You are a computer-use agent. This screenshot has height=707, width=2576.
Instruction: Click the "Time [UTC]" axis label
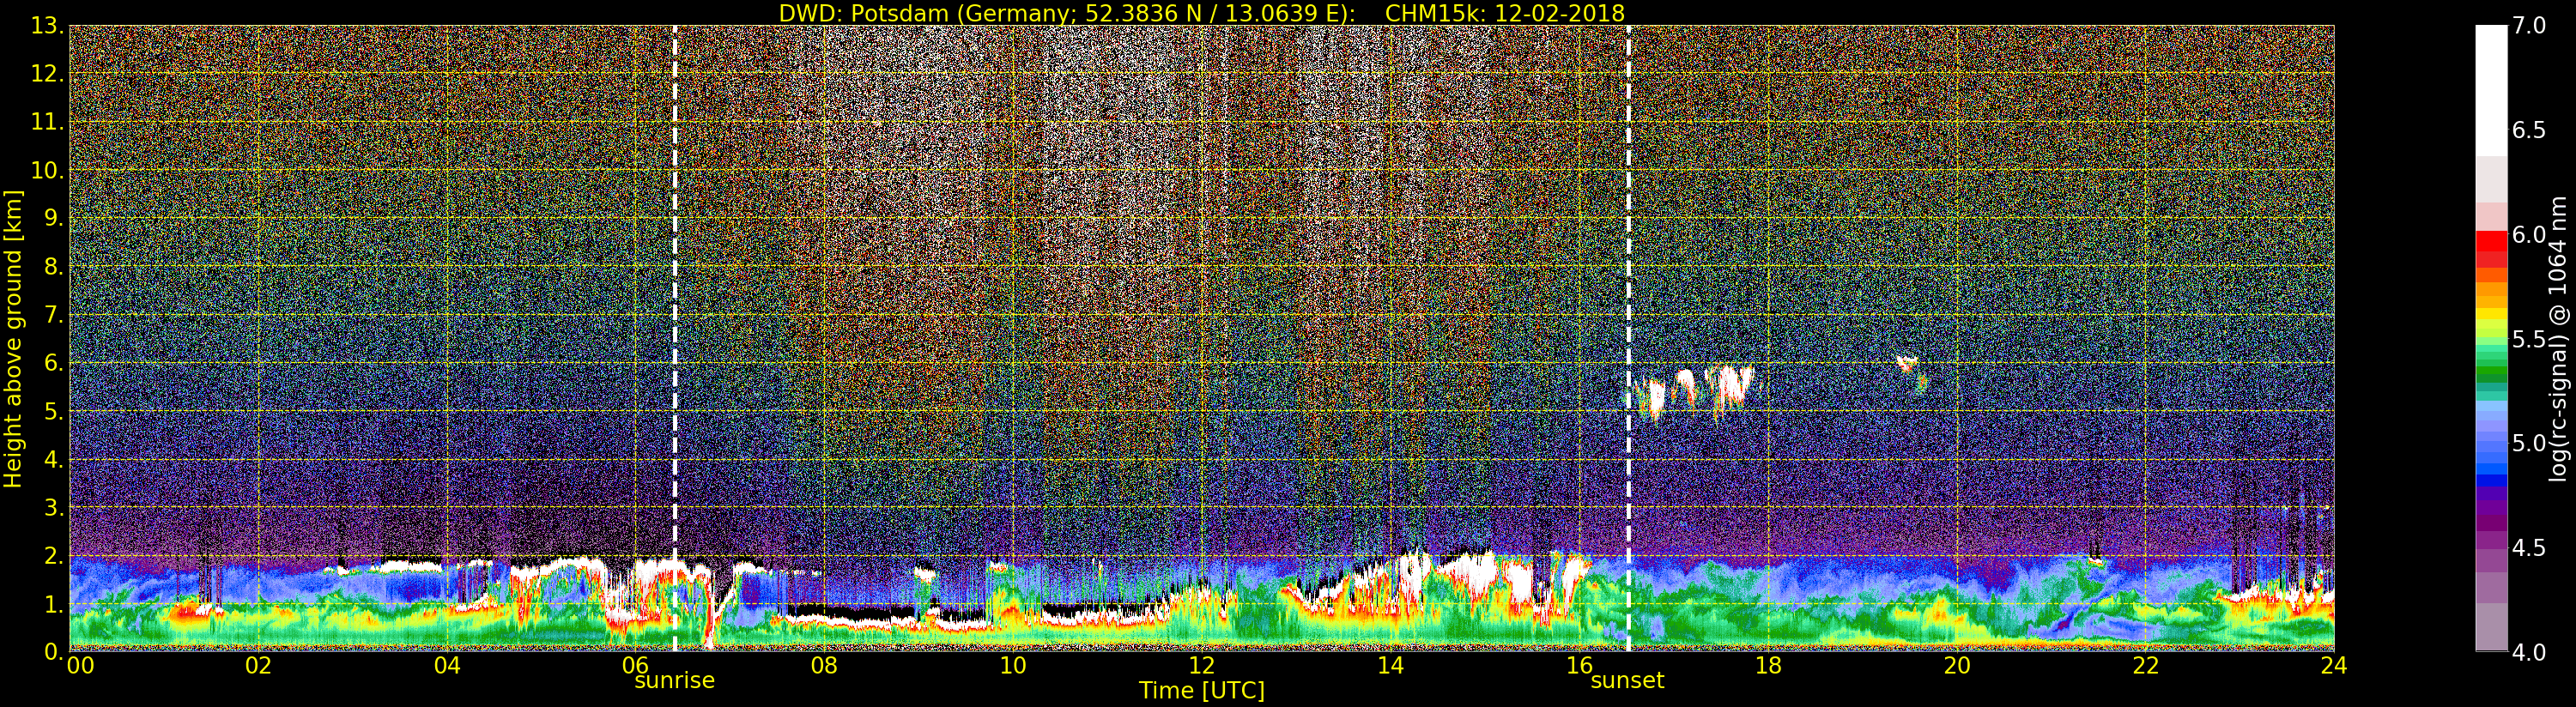pyautogui.click(x=1202, y=691)
